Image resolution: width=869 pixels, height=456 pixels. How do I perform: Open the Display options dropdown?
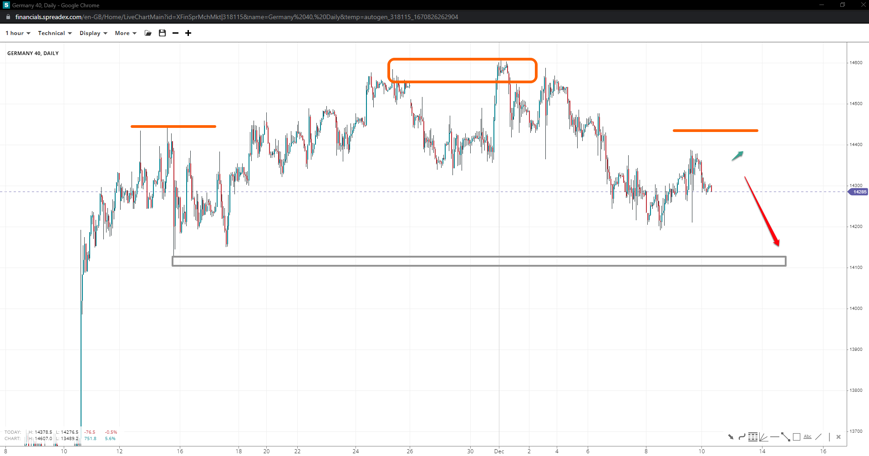click(93, 33)
